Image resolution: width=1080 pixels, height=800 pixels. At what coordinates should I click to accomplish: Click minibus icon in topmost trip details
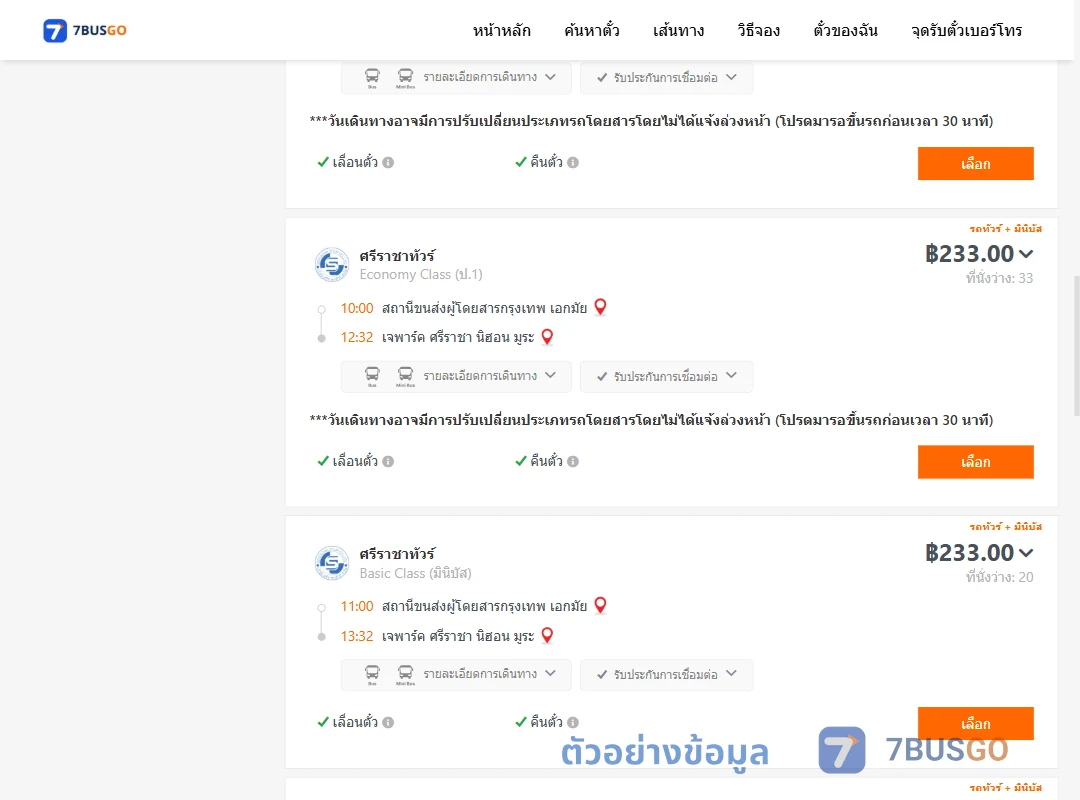[405, 77]
